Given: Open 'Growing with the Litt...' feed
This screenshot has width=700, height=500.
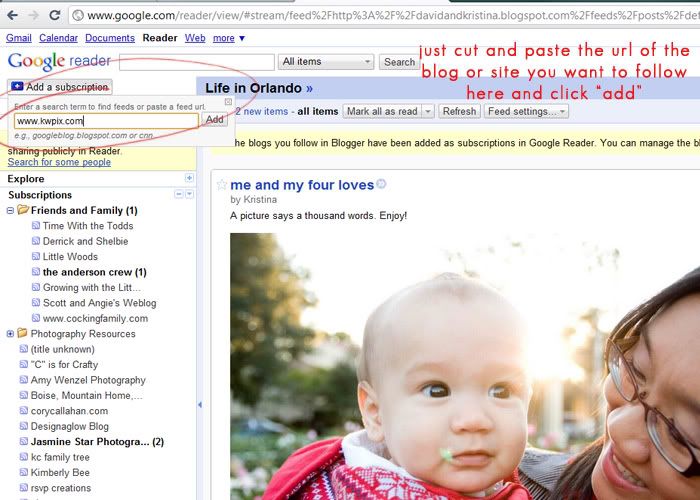Looking at the screenshot, I should (x=92, y=288).
